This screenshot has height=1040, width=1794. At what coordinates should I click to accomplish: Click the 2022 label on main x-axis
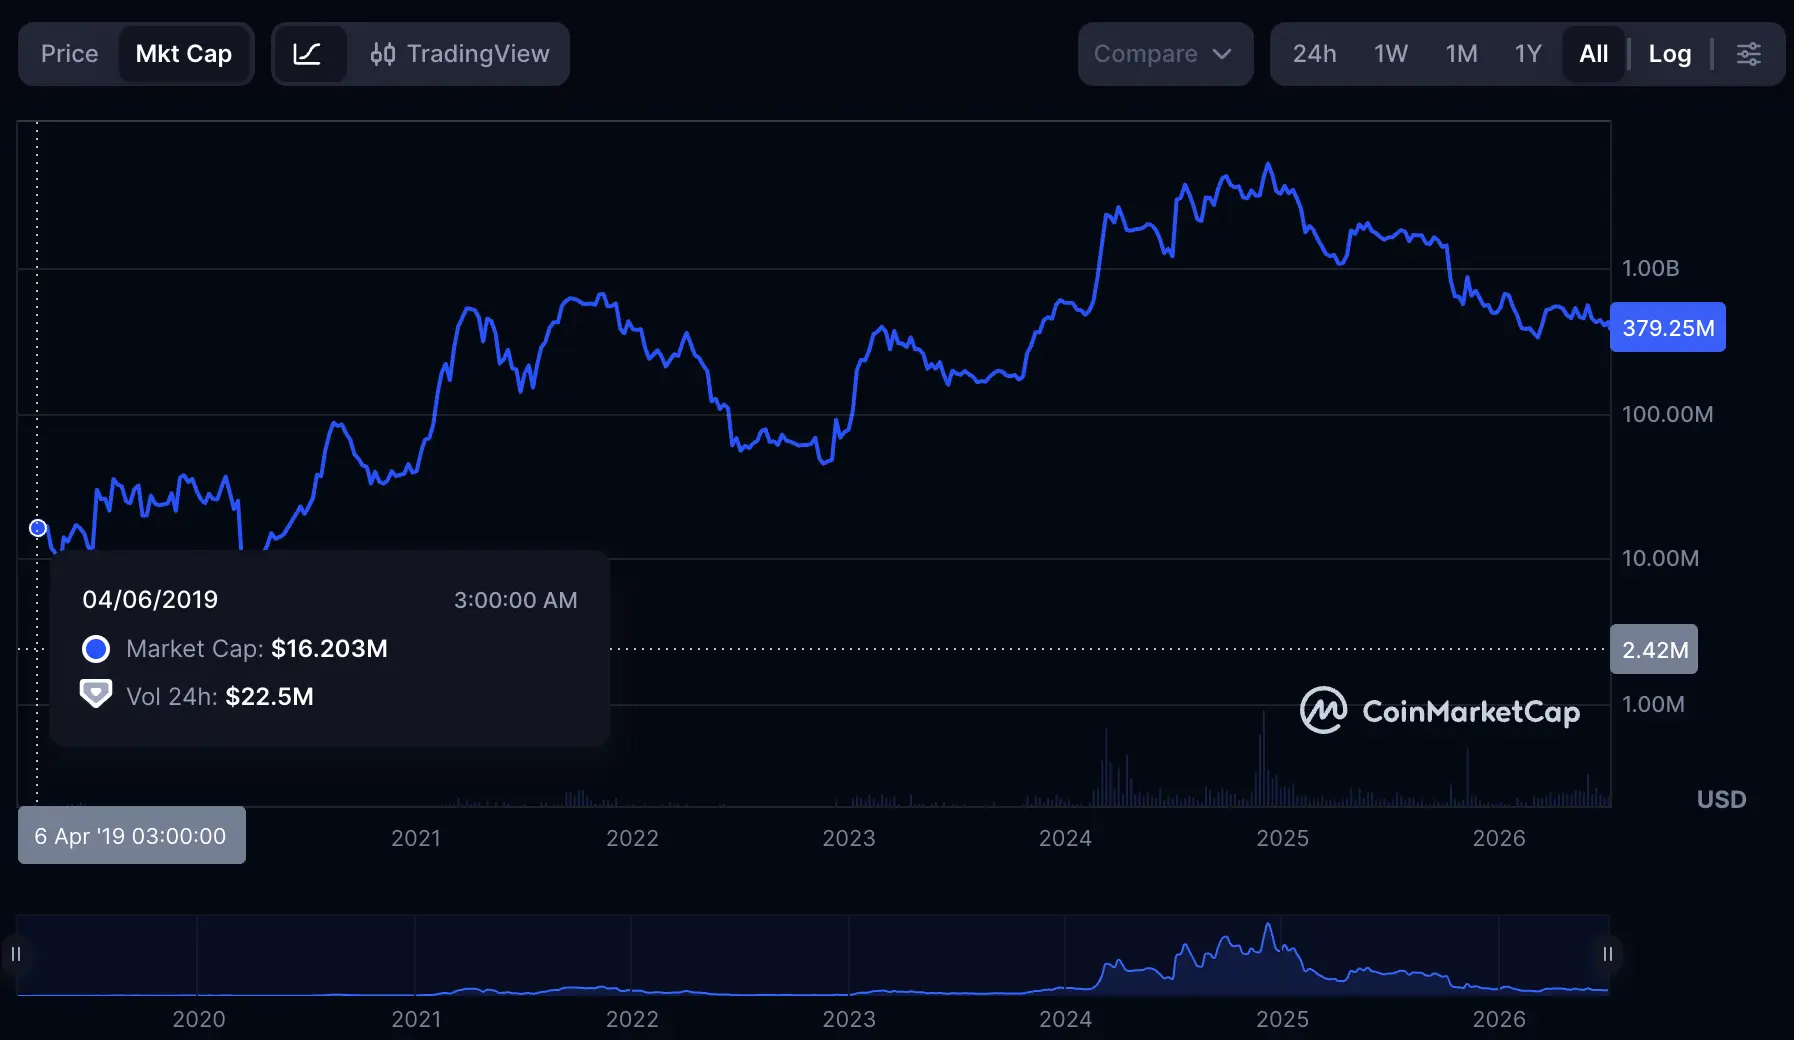632,838
